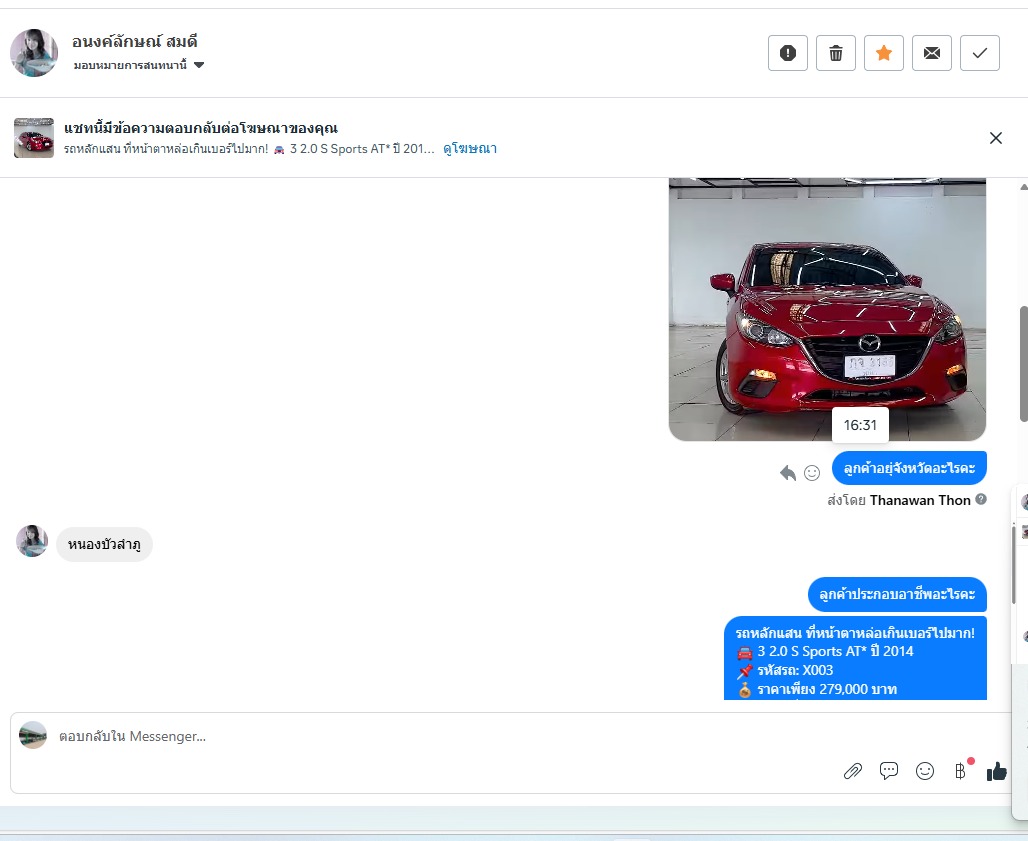This screenshot has height=841, width=1028.
Task: Open saved replies speech bubble icon
Action: point(888,771)
